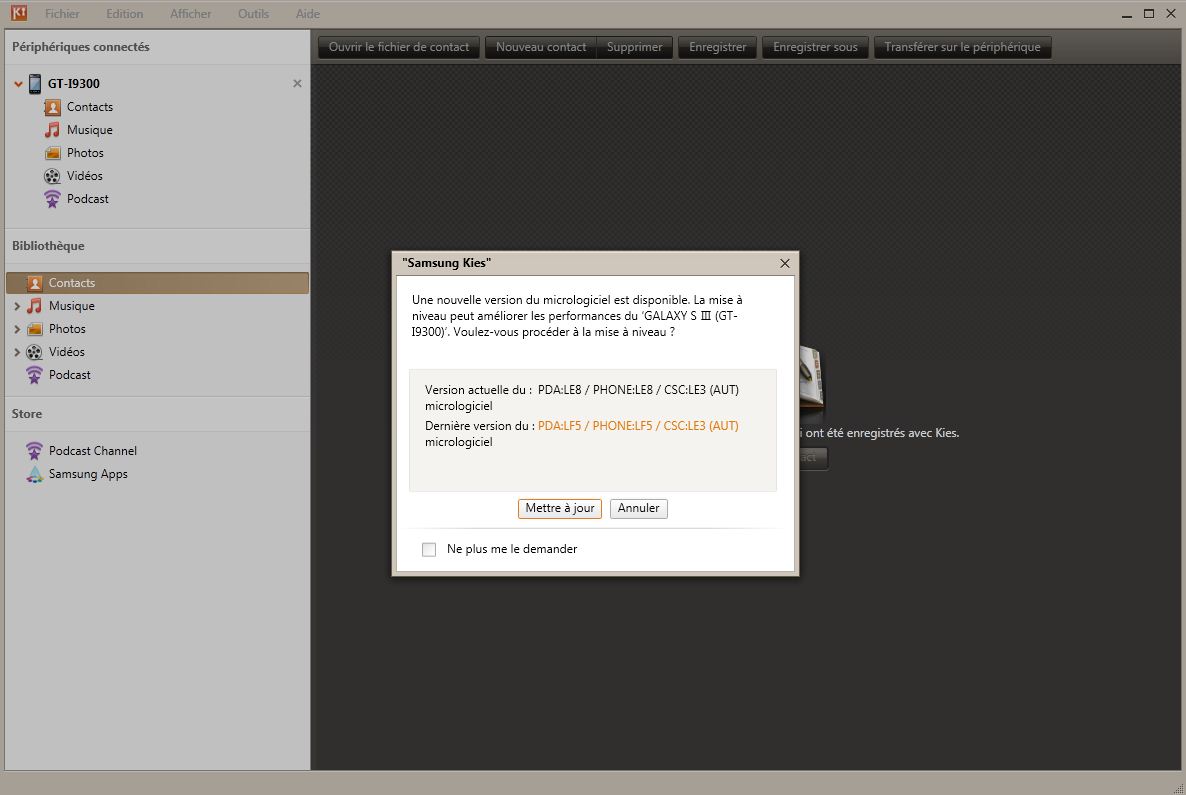The image size is (1186, 795).
Task: Click the Podcast Channel icon in Store
Action: pyautogui.click(x=35, y=451)
